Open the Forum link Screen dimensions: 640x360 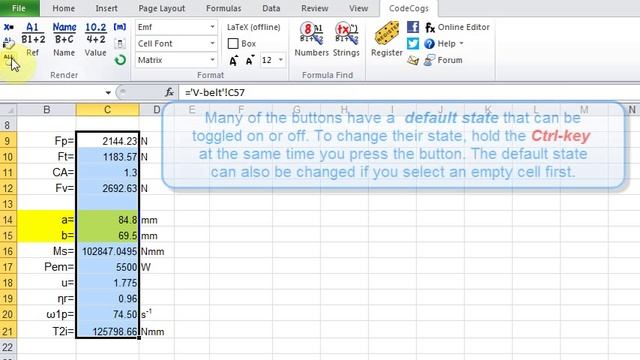coord(443,60)
